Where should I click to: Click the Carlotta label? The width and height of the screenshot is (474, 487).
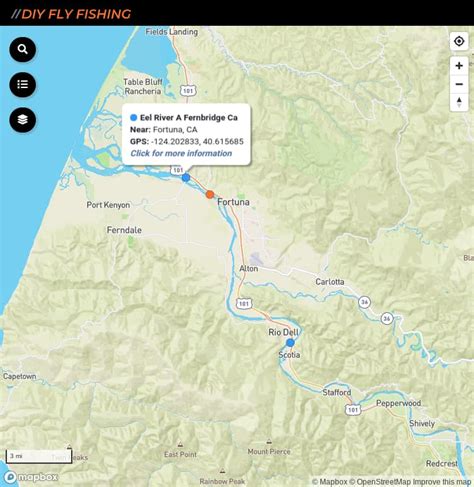pyautogui.click(x=330, y=282)
